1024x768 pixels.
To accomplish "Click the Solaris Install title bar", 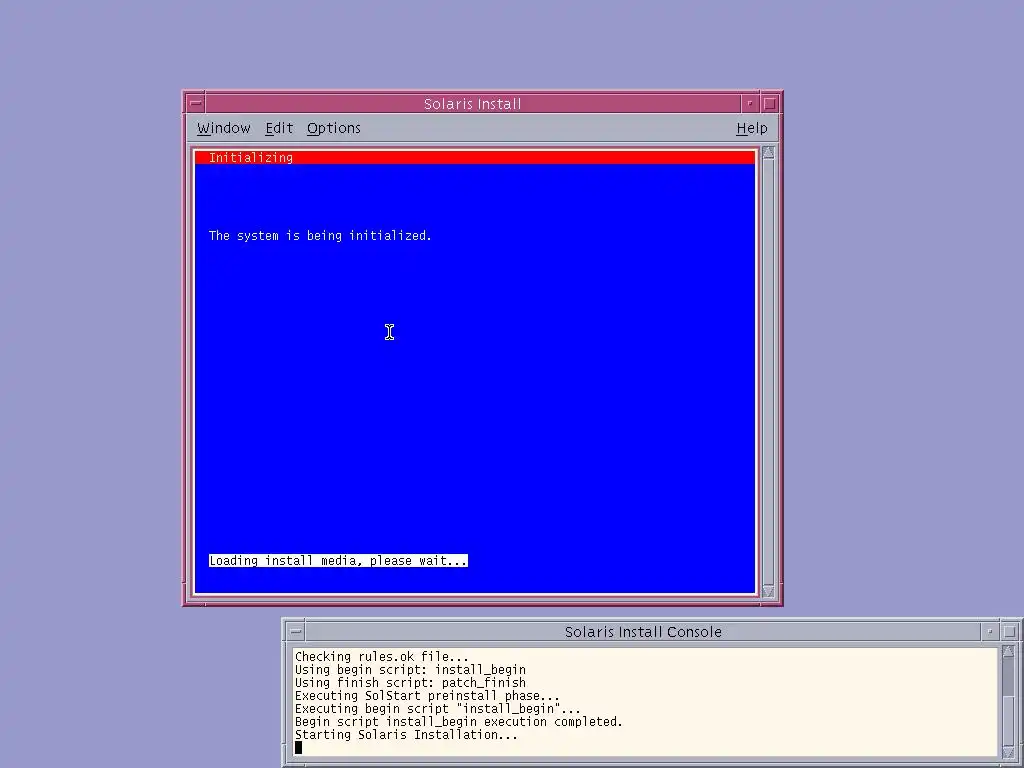I will coord(472,103).
